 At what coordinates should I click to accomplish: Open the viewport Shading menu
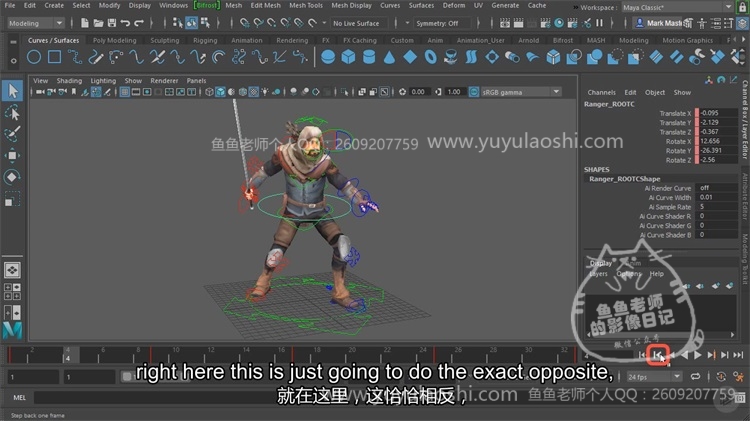(69, 80)
